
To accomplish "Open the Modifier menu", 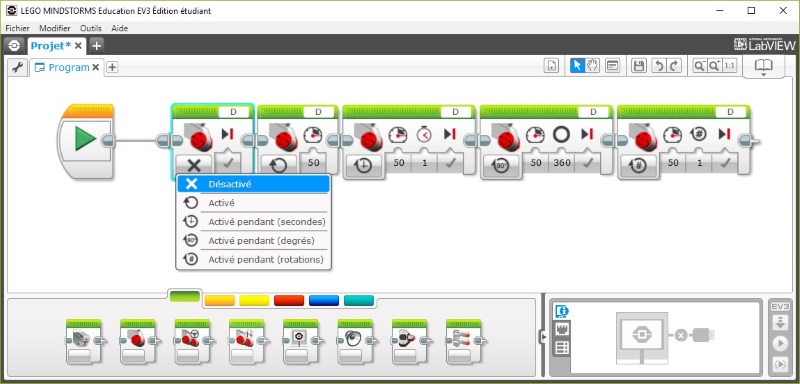I will [55, 28].
